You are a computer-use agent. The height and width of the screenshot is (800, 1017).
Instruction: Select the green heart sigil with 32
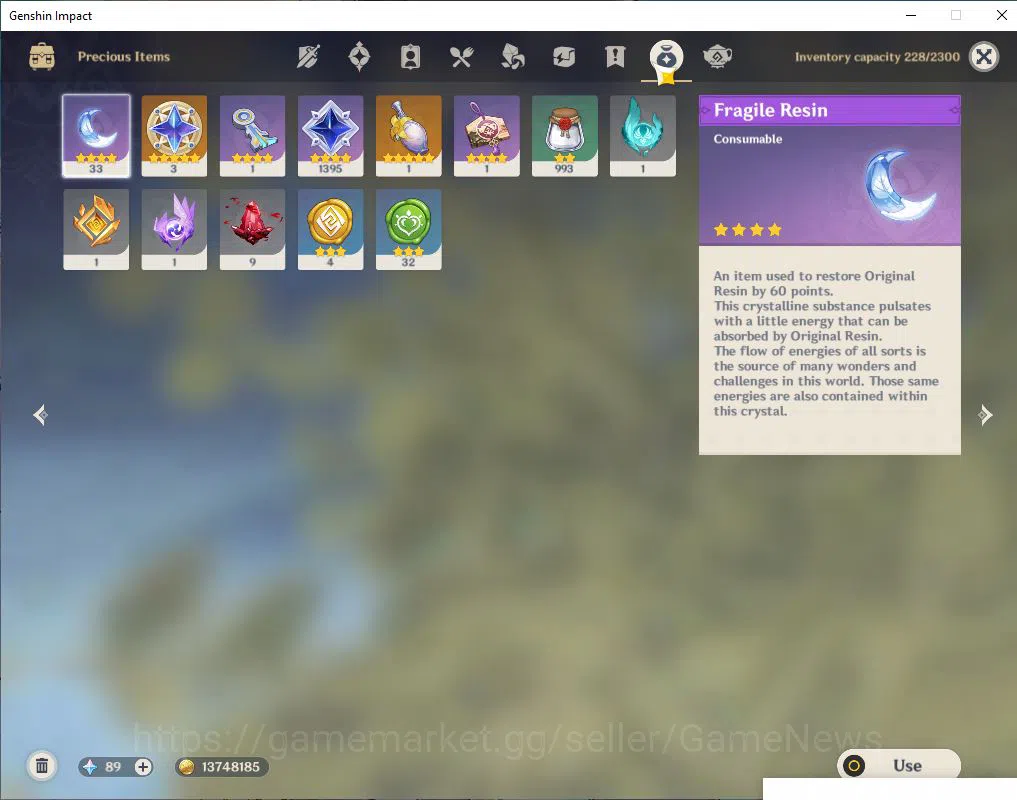point(409,229)
